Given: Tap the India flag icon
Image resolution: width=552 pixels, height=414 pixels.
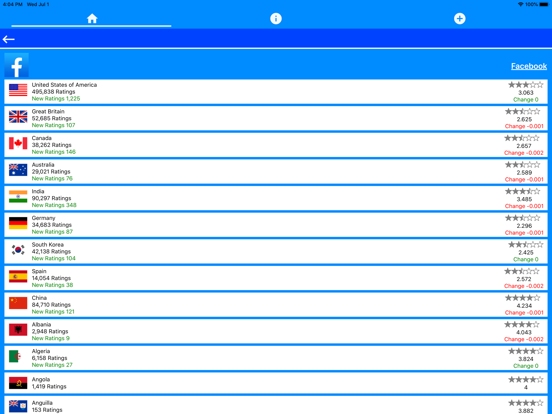Looking at the screenshot, I should pyautogui.click(x=18, y=196).
